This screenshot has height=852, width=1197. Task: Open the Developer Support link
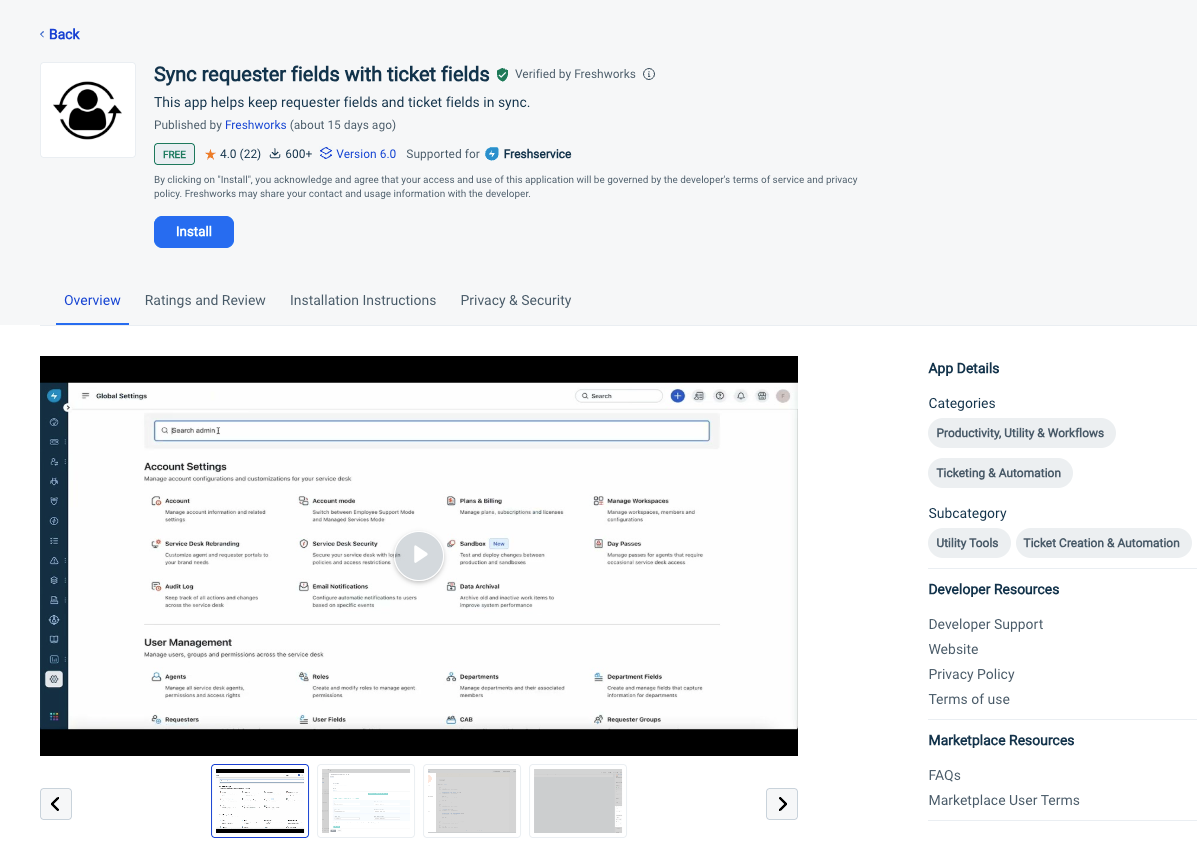986,624
